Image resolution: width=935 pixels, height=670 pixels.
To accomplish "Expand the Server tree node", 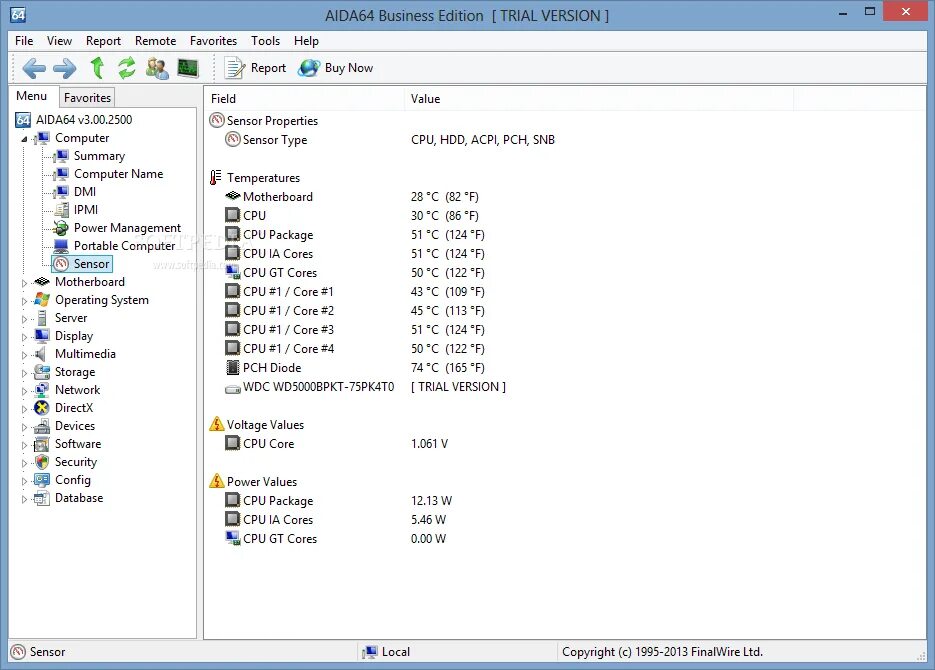I will pos(24,319).
